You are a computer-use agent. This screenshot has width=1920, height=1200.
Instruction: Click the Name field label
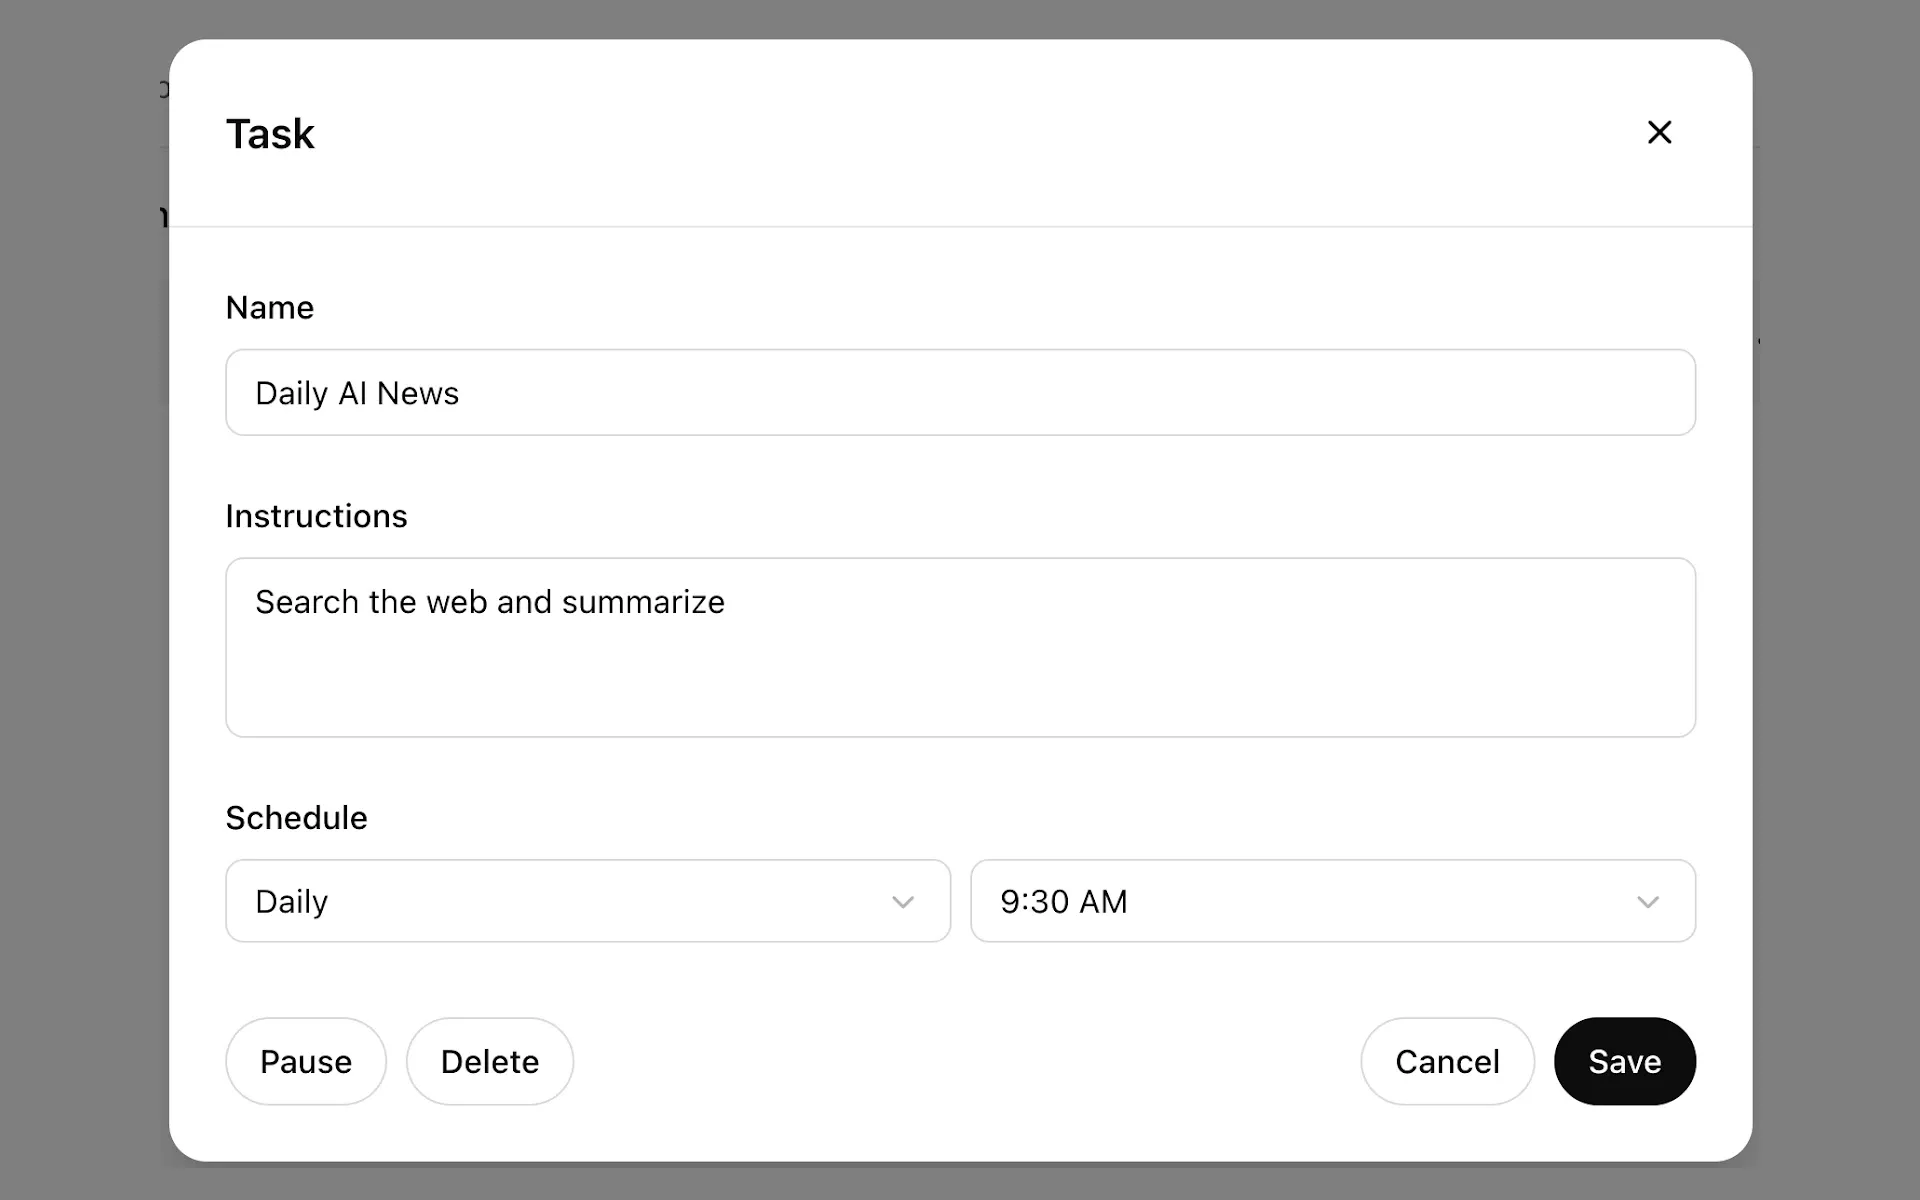coord(269,307)
